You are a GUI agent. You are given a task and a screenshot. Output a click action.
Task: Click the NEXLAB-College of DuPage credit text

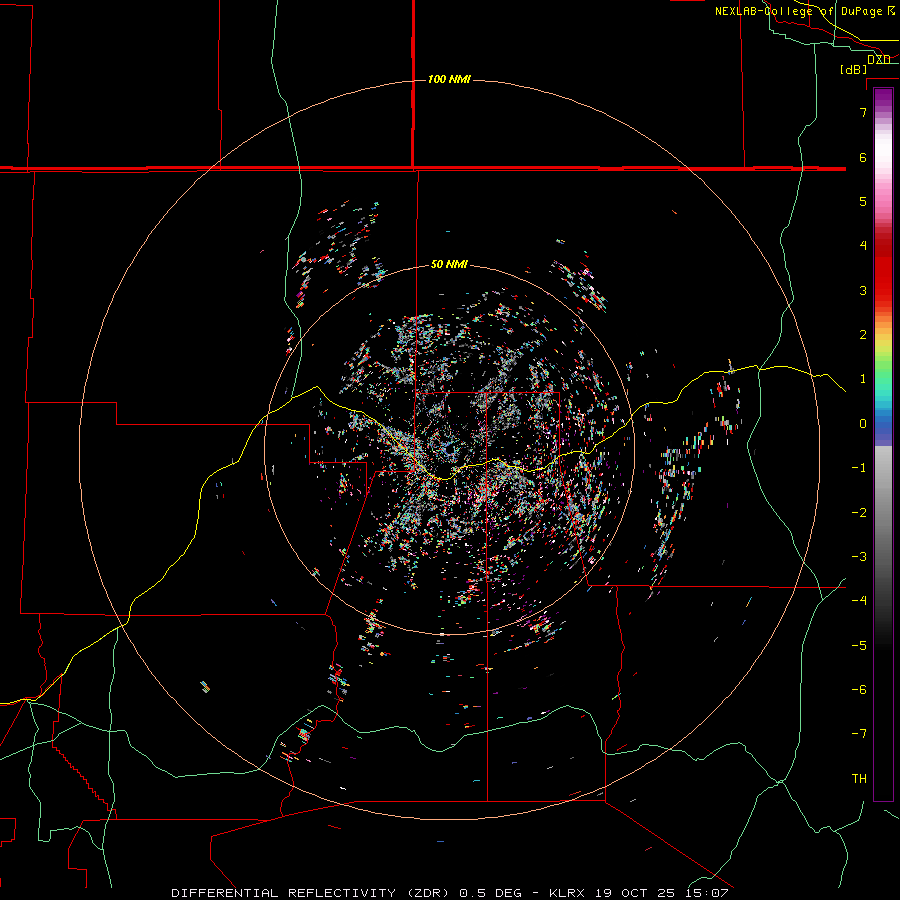804,11
